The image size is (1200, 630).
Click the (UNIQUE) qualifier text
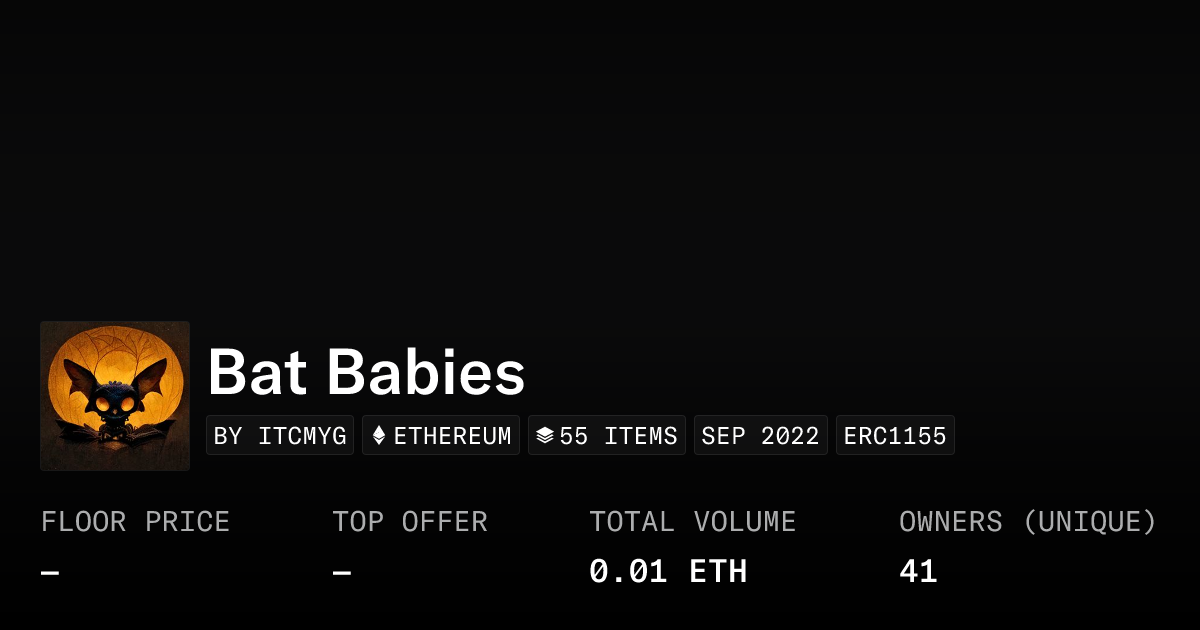(1089, 522)
